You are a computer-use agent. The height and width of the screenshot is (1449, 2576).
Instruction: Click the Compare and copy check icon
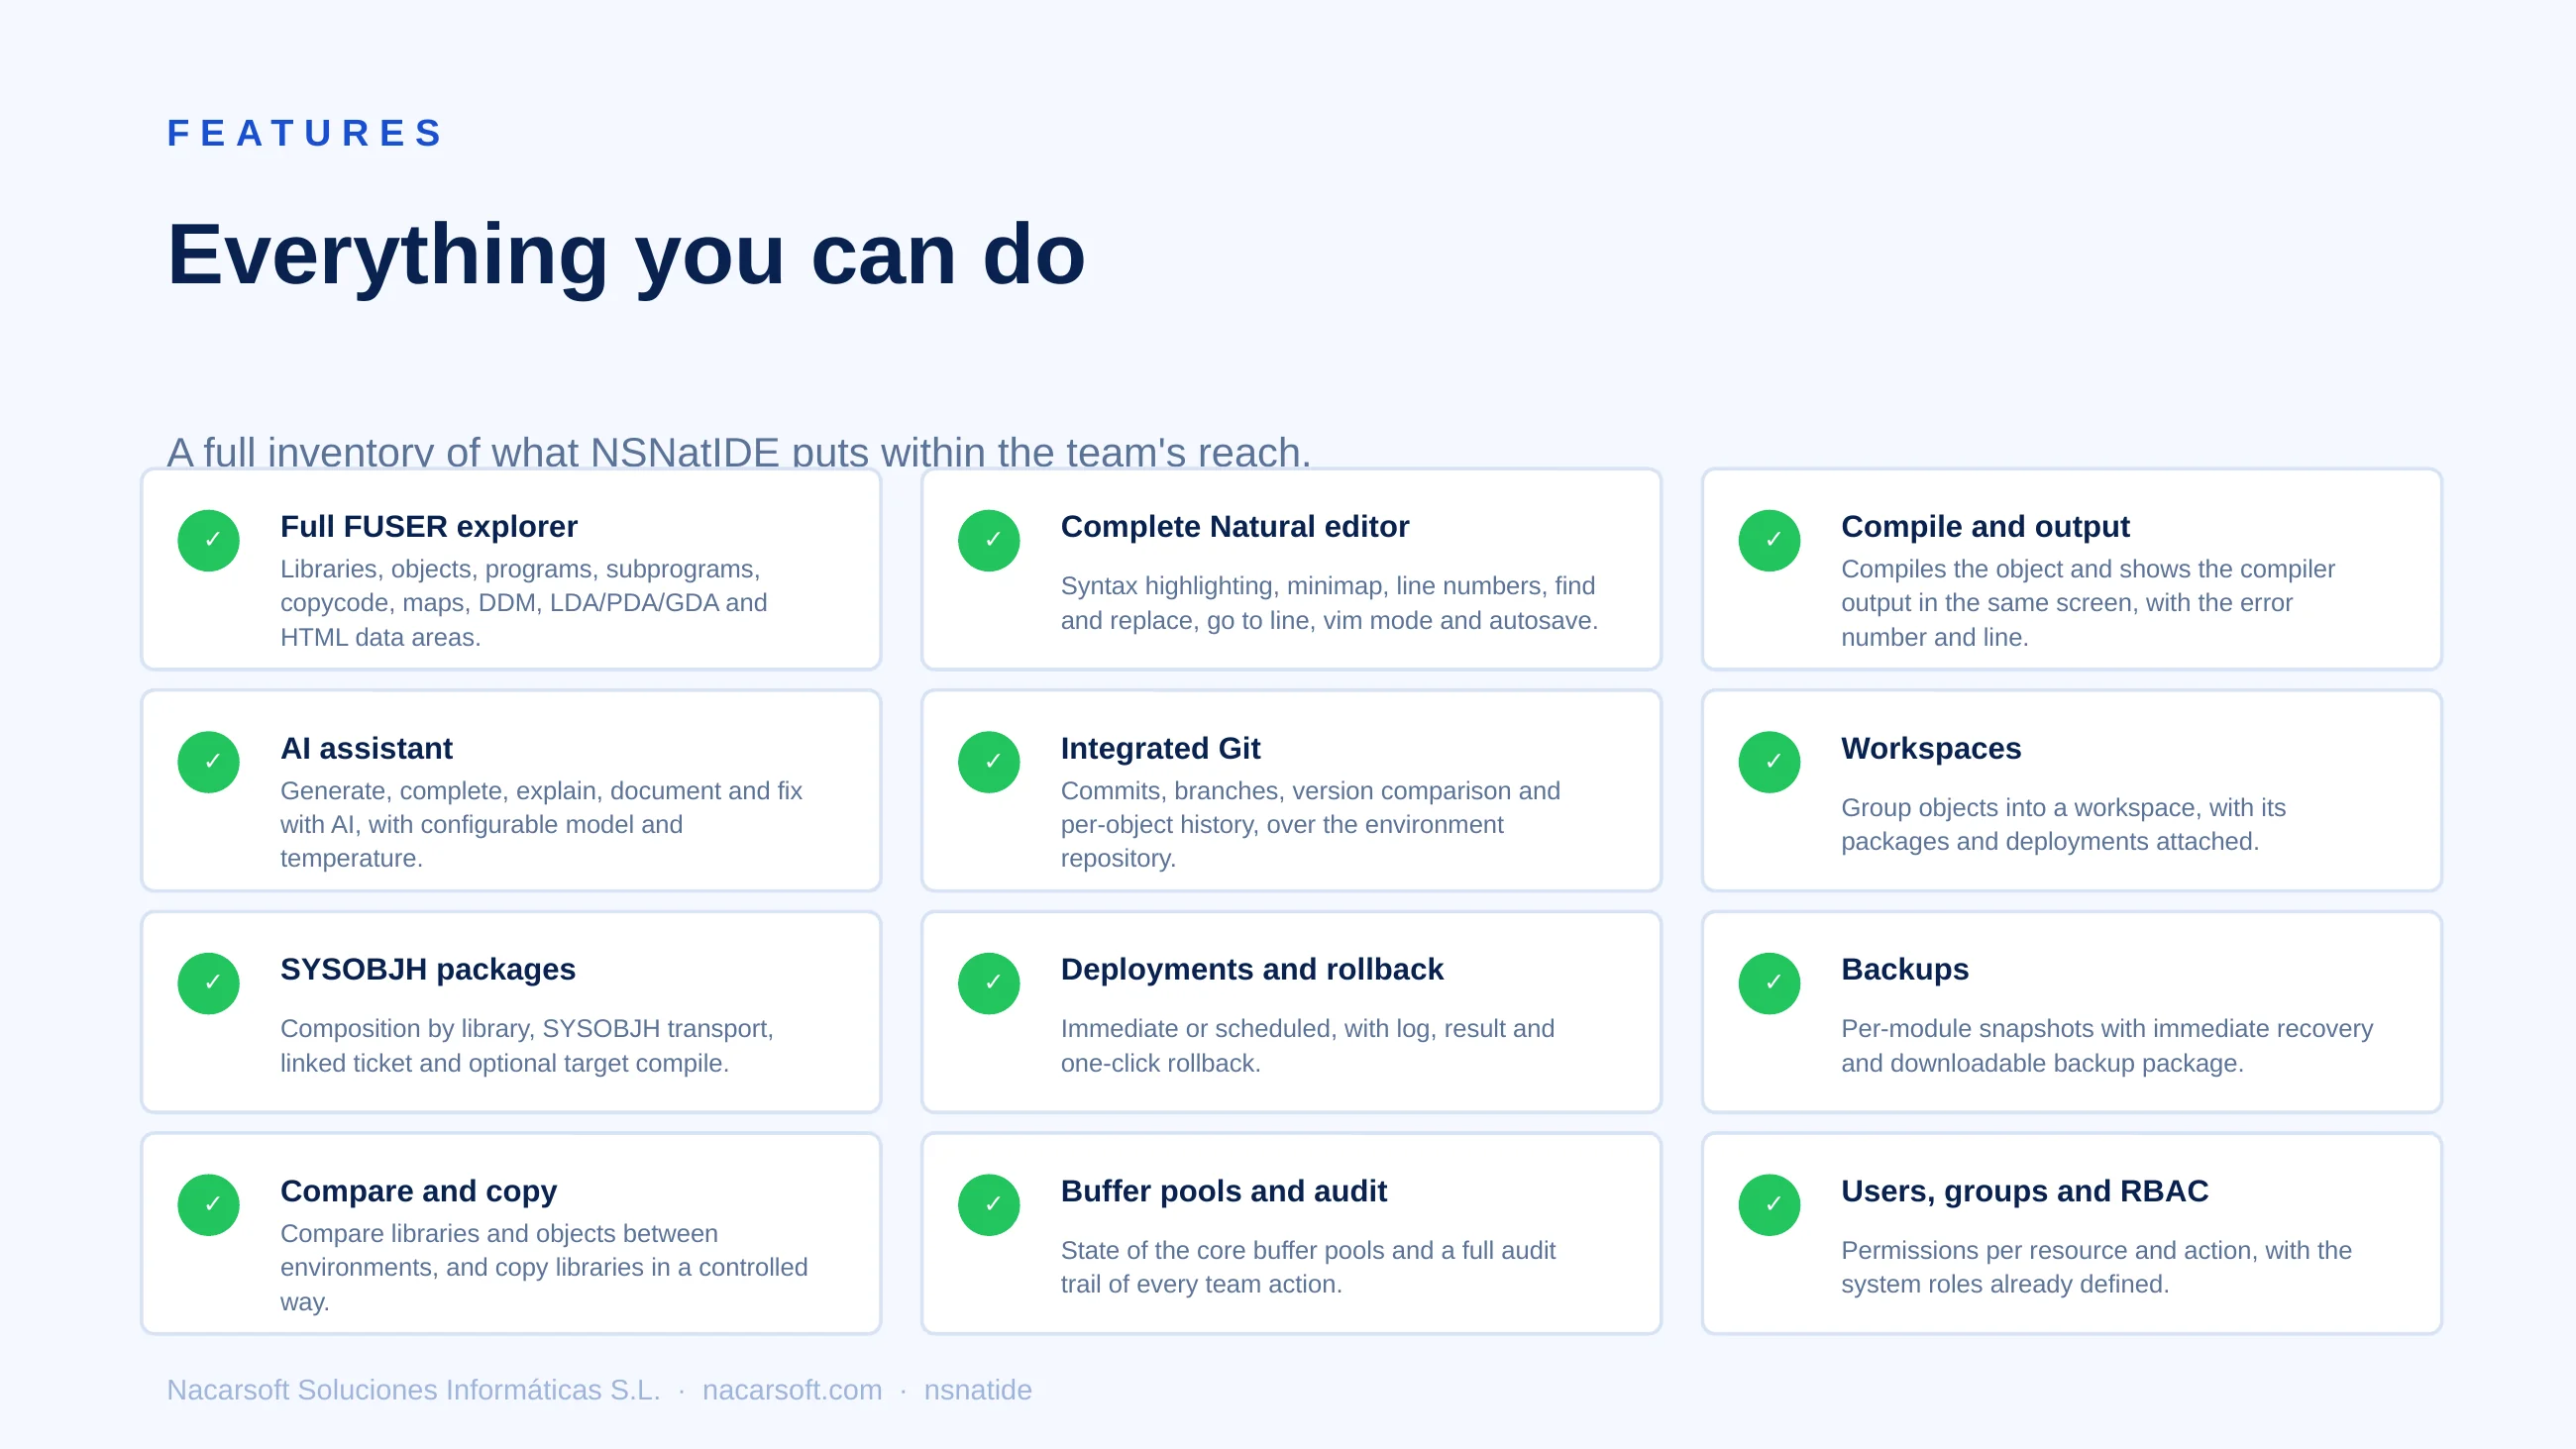(208, 1205)
